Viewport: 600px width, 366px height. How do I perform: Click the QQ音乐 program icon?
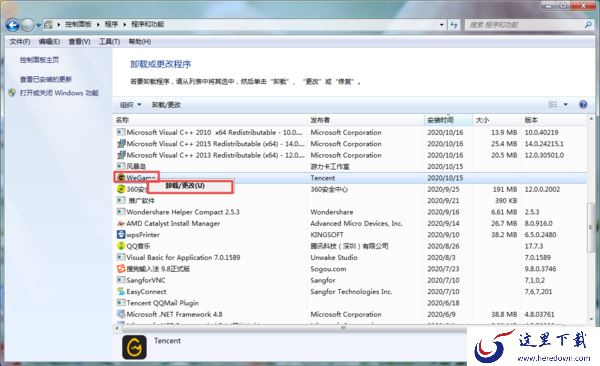[x=121, y=246]
